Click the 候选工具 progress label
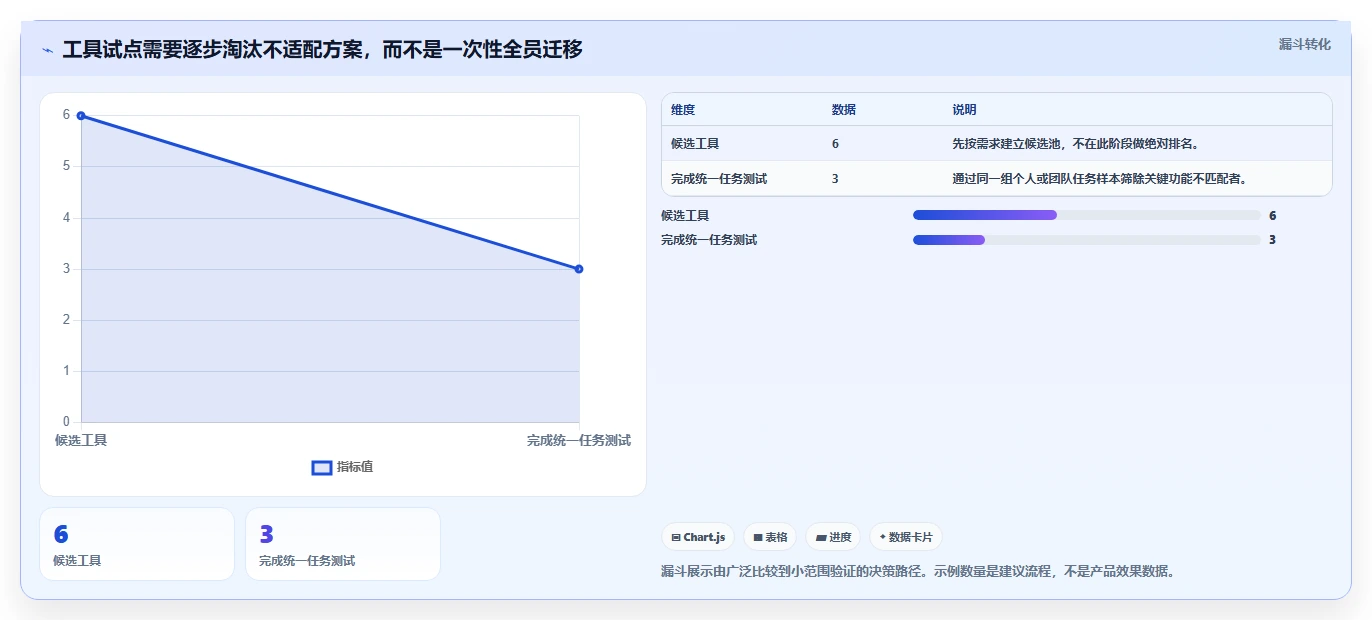1372x620 pixels. click(x=685, y=216)
